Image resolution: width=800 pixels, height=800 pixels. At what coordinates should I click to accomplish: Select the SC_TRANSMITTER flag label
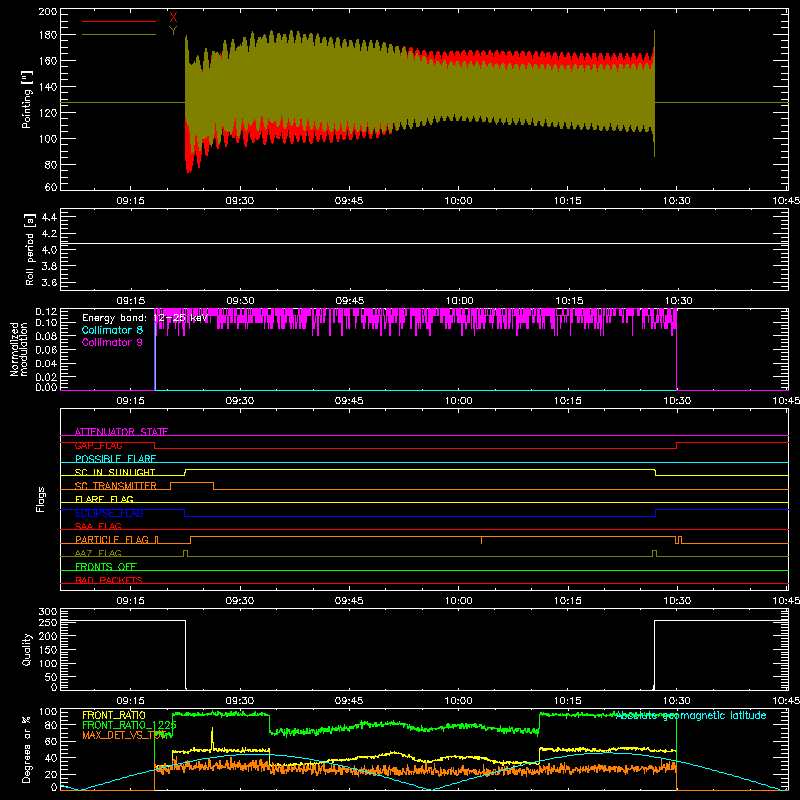point(116,486)
